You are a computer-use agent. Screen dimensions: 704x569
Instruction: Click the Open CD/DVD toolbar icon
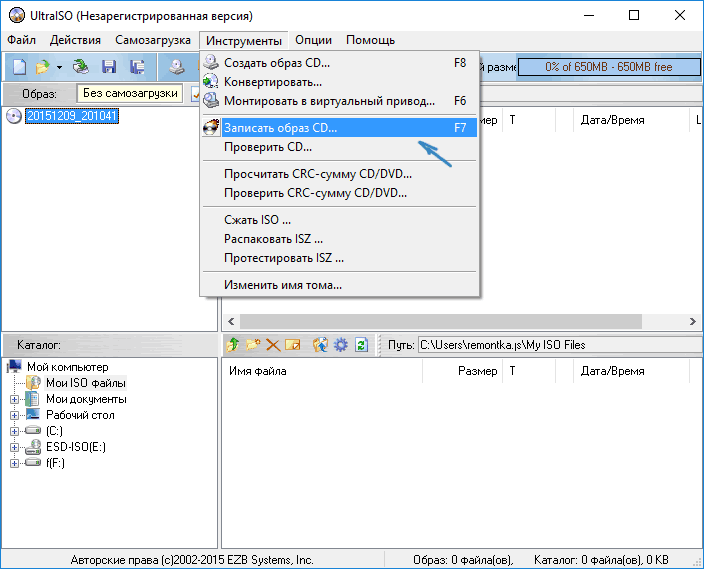81,67
